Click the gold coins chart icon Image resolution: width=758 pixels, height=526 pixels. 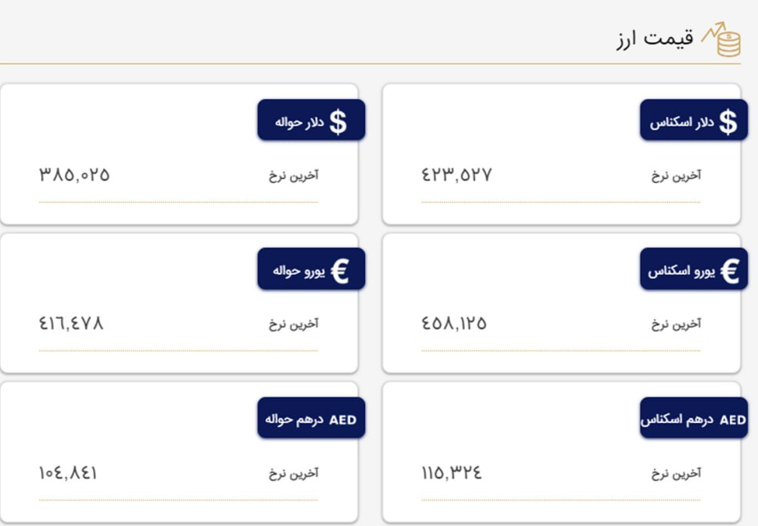pos(721,39)
